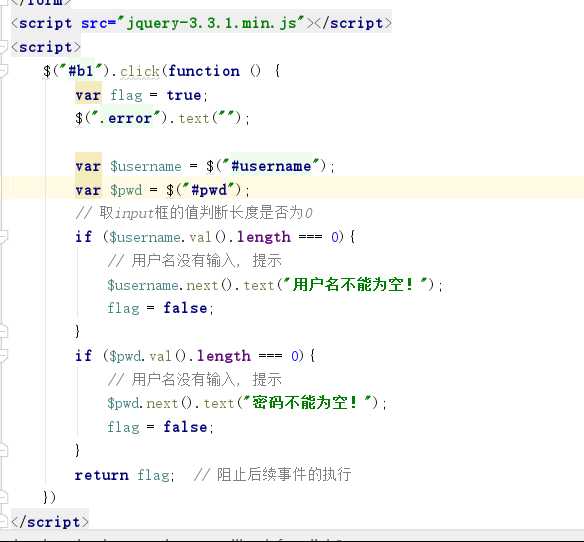584x542 pixels.
Task: Collapse the opening script tag fold marker
Action: point(3,47)
